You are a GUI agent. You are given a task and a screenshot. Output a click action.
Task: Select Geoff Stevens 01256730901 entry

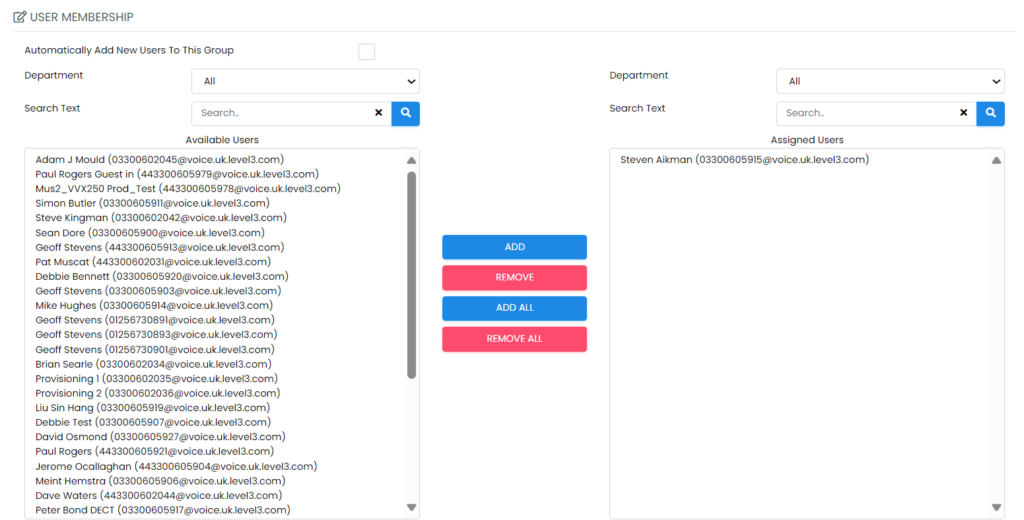155,349
